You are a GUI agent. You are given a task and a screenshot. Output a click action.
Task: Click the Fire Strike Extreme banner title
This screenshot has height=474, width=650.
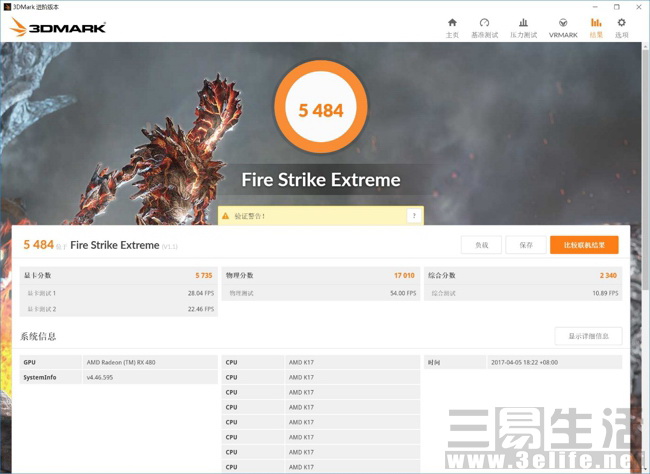tap(321, 180)
